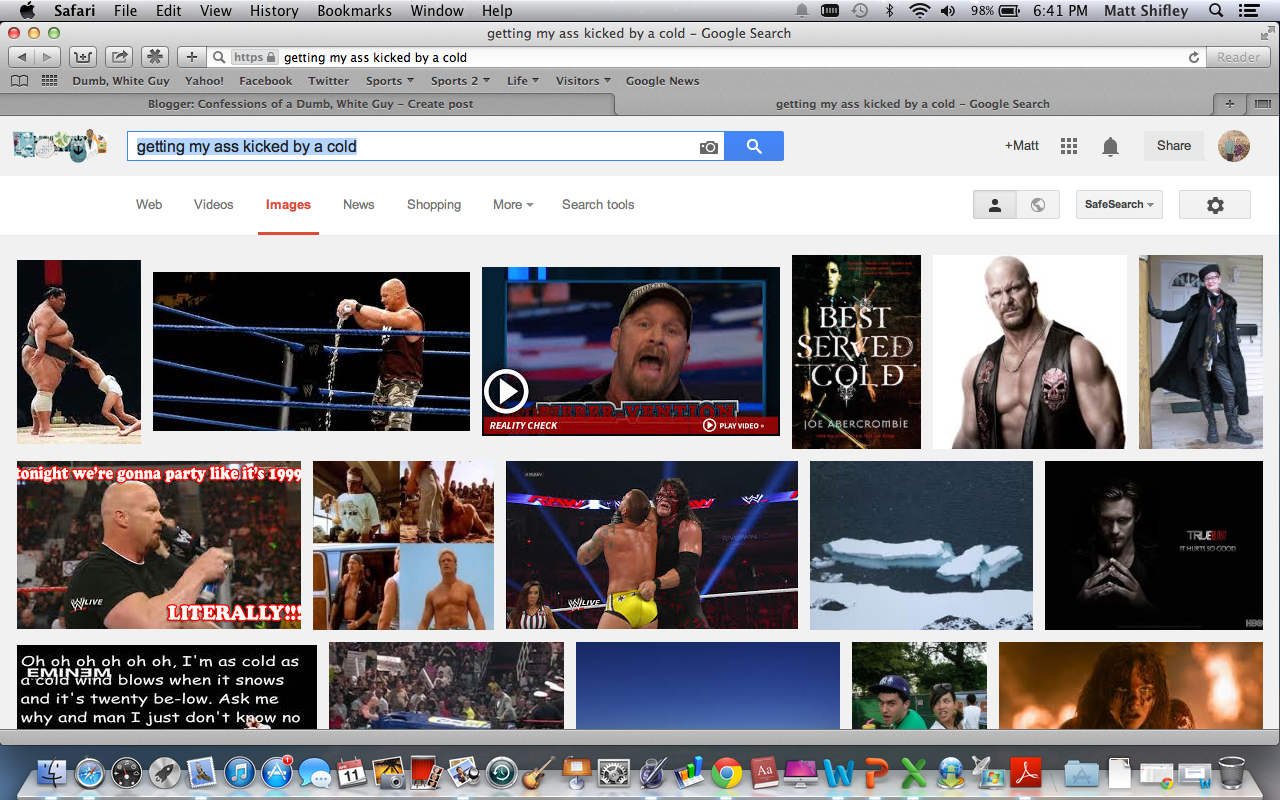Open the sumo wrestlers image result
Screen dimensions: 1280x800
79,351
